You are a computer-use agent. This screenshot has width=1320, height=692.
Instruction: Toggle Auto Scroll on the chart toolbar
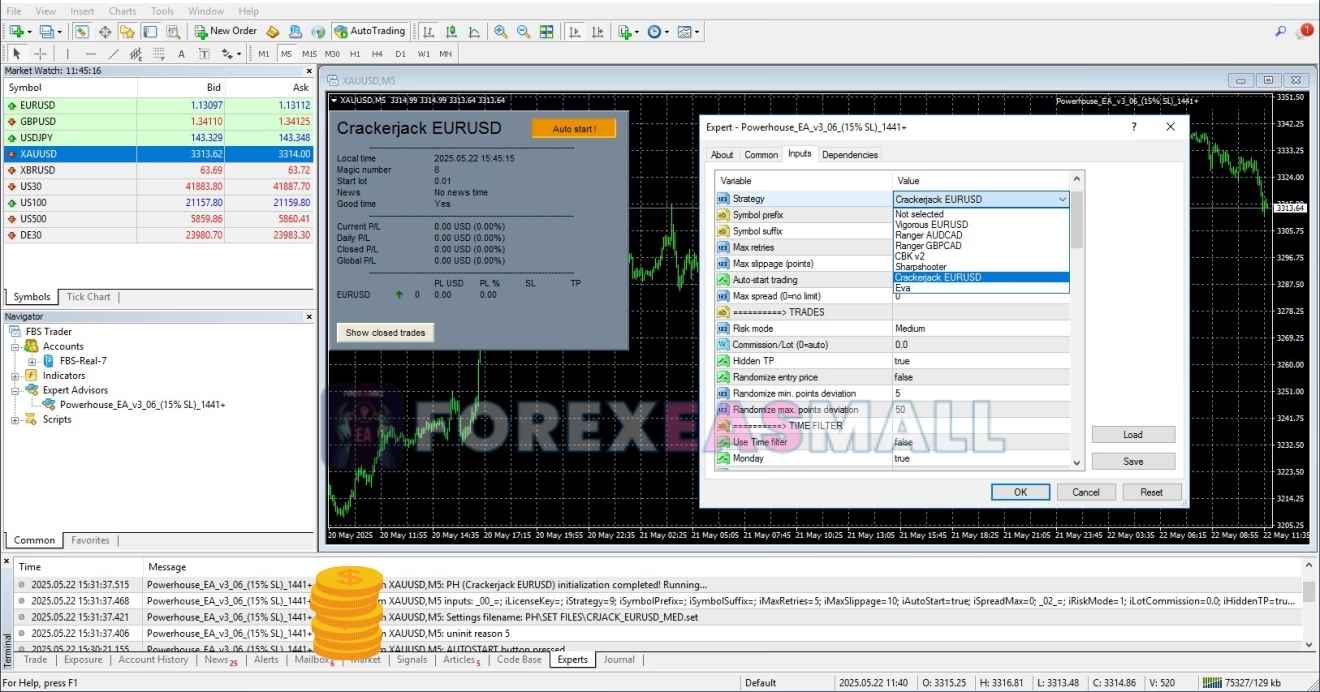coord(575,31)
